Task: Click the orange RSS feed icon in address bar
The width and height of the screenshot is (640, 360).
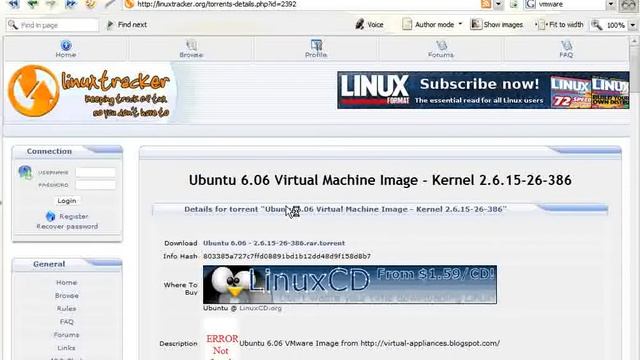Action: tap(486, 4)
